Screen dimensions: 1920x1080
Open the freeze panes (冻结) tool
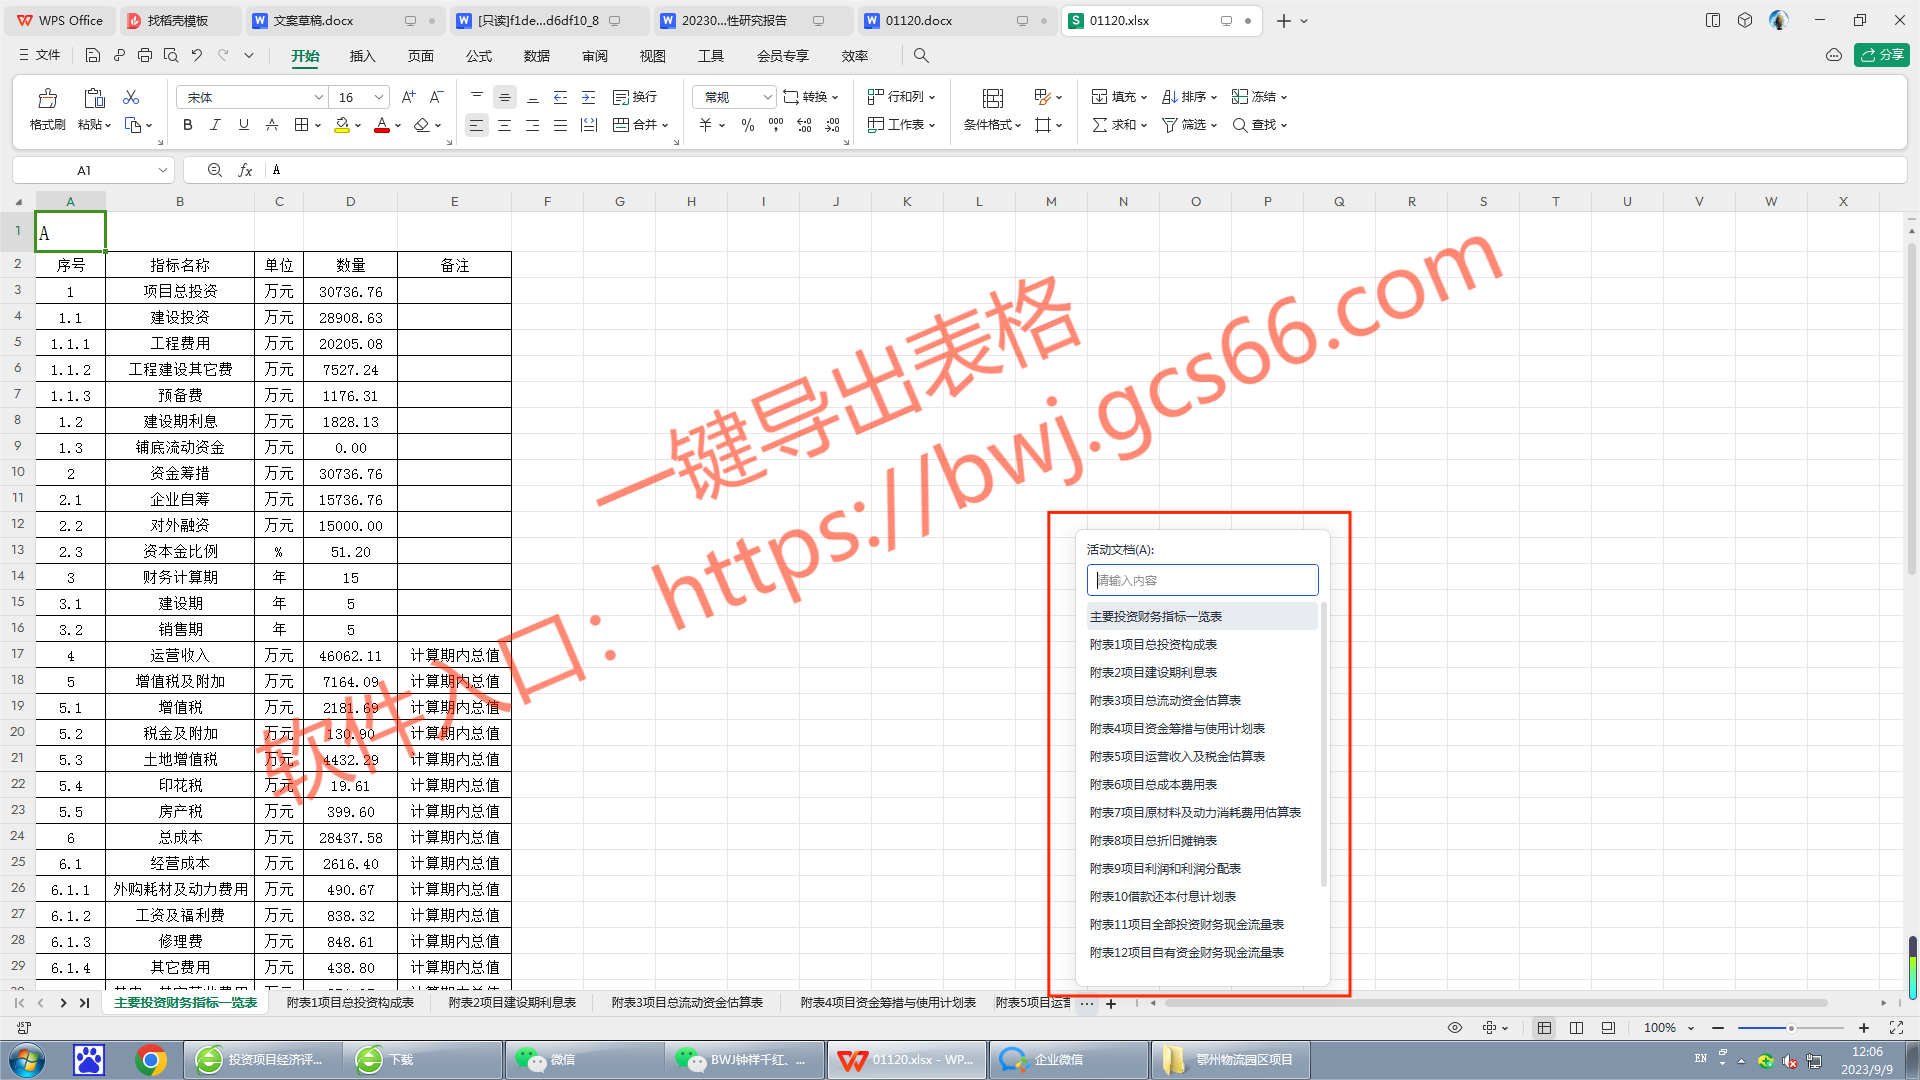(x=1259, y=96)
